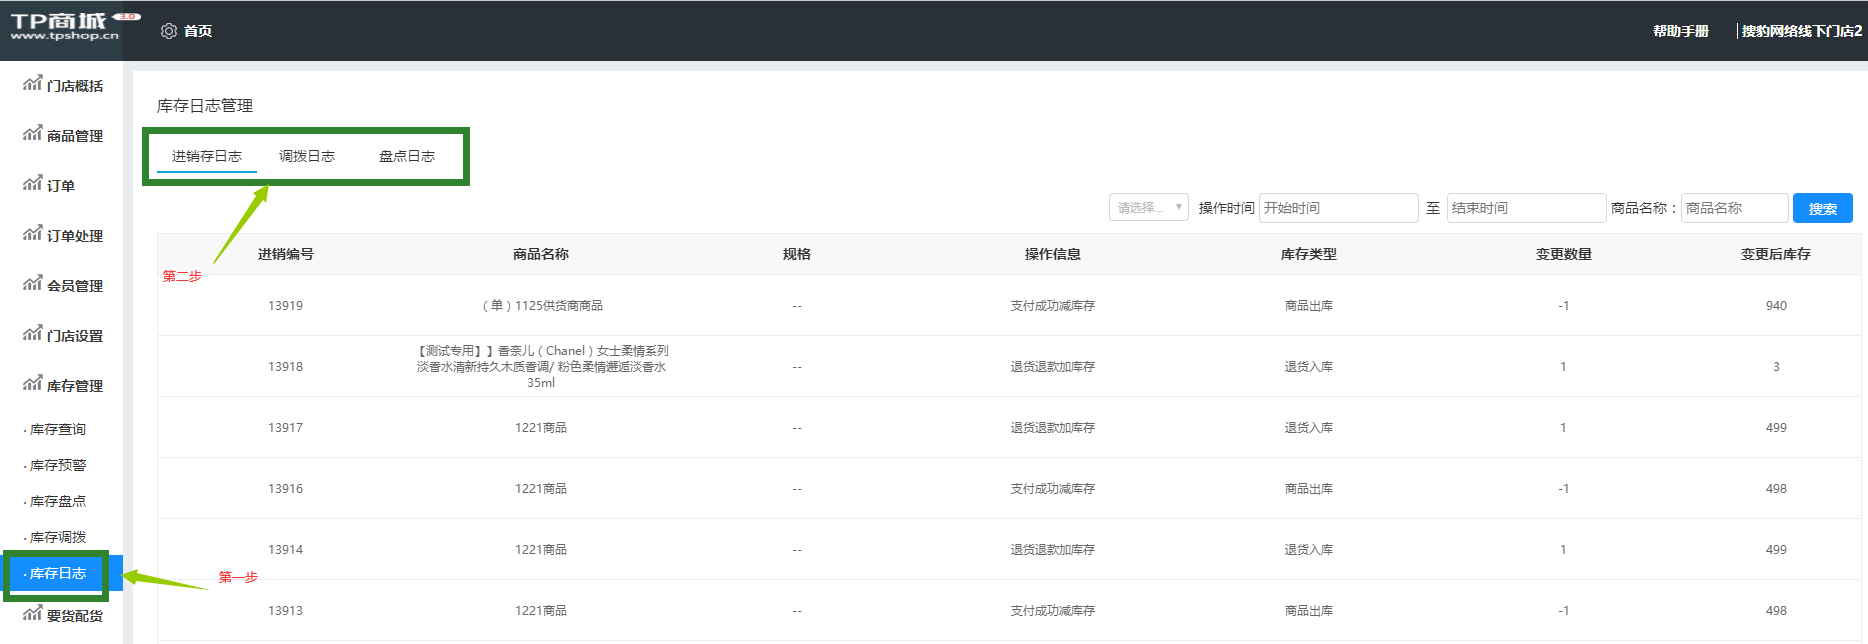Focus the 结束时间 date field
The image size is (1868, 644).
[x=1525, y=208]
